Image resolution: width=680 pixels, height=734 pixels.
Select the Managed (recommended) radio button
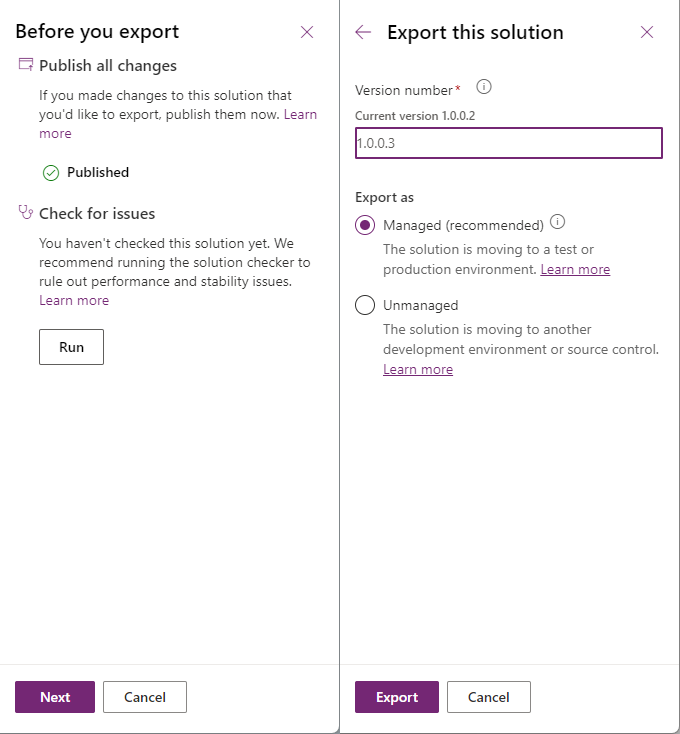[x=366, y=225]
